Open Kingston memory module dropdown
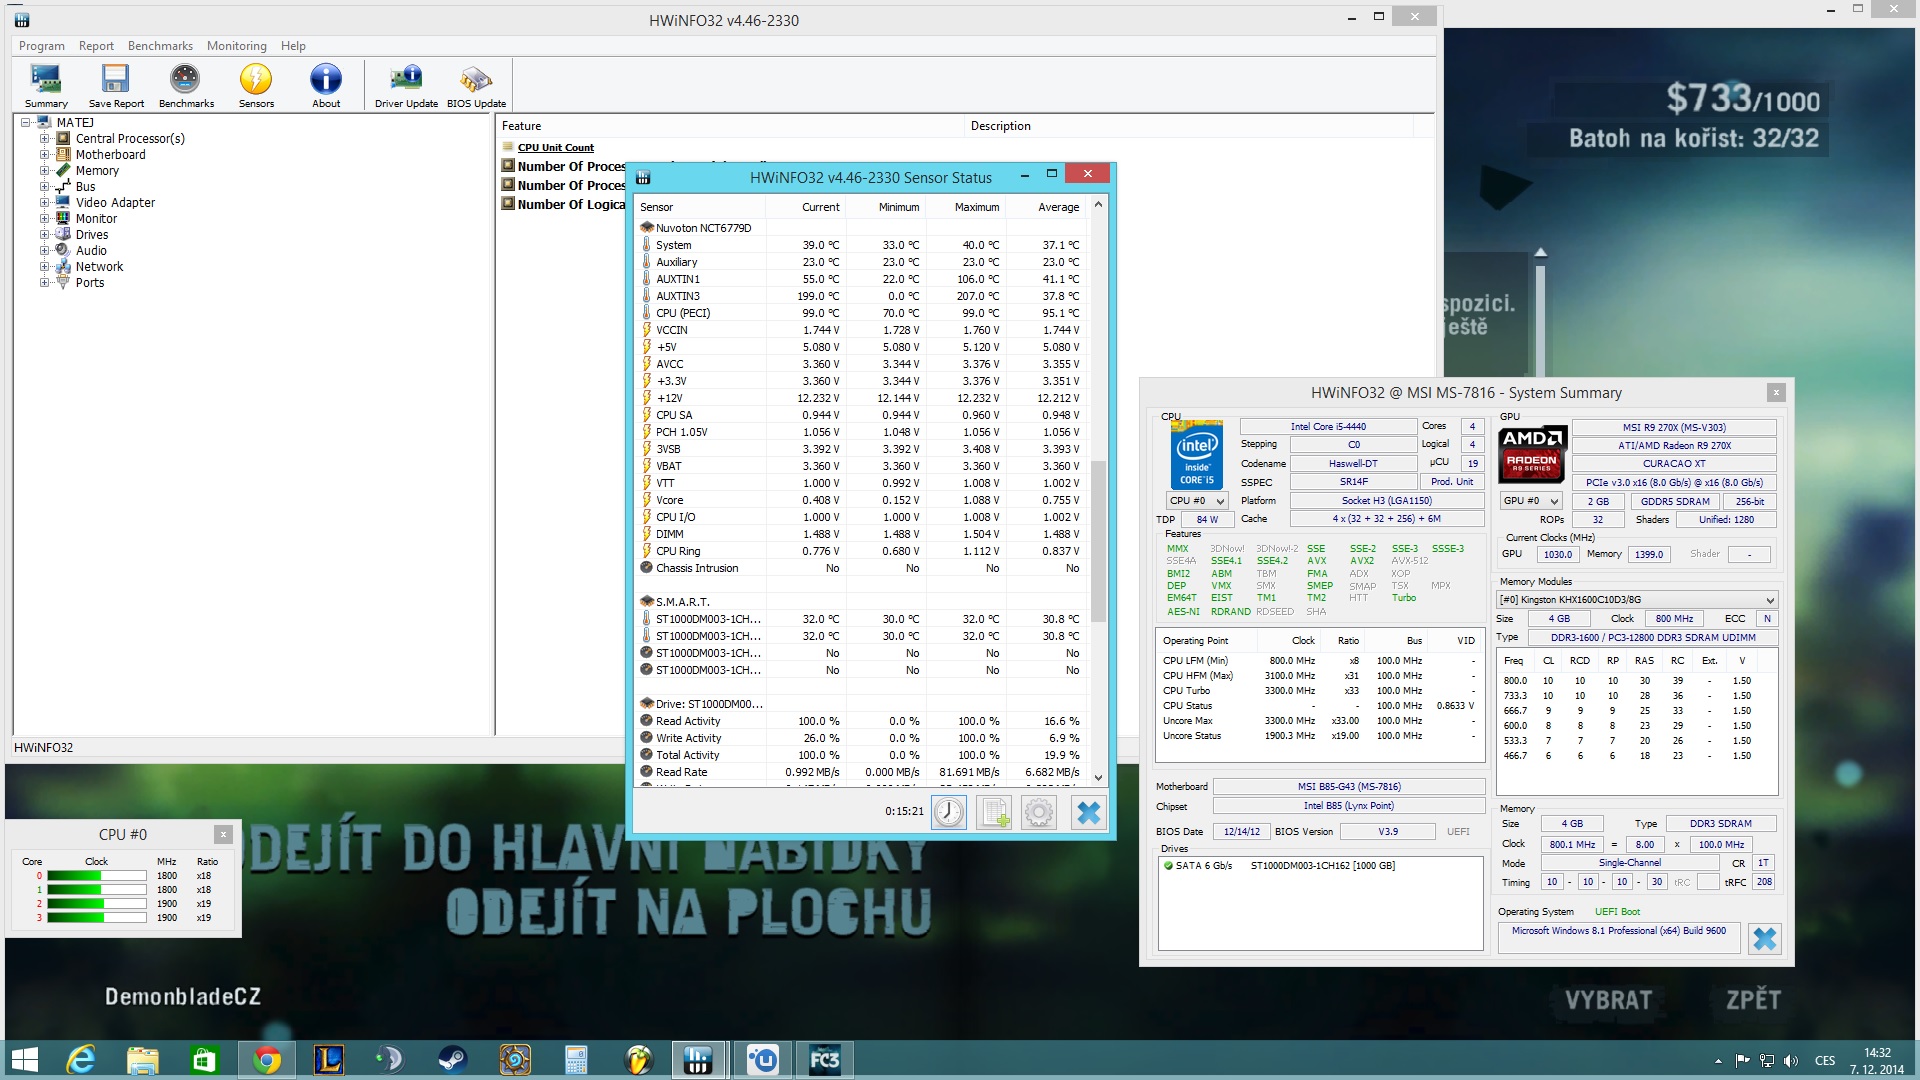The width and height of the screenshot is (1920, 1080). [x=1637, y=600]
